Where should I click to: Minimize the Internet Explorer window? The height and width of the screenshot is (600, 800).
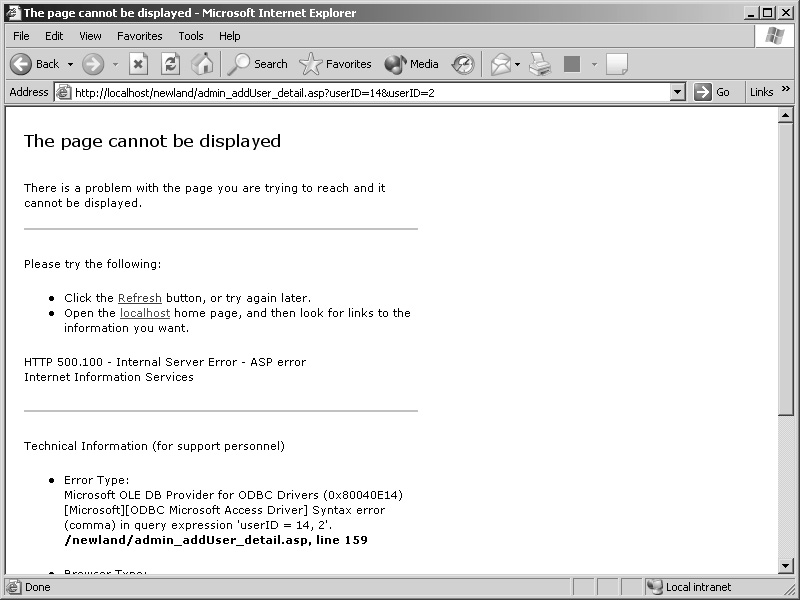click(x=749, y=13)
